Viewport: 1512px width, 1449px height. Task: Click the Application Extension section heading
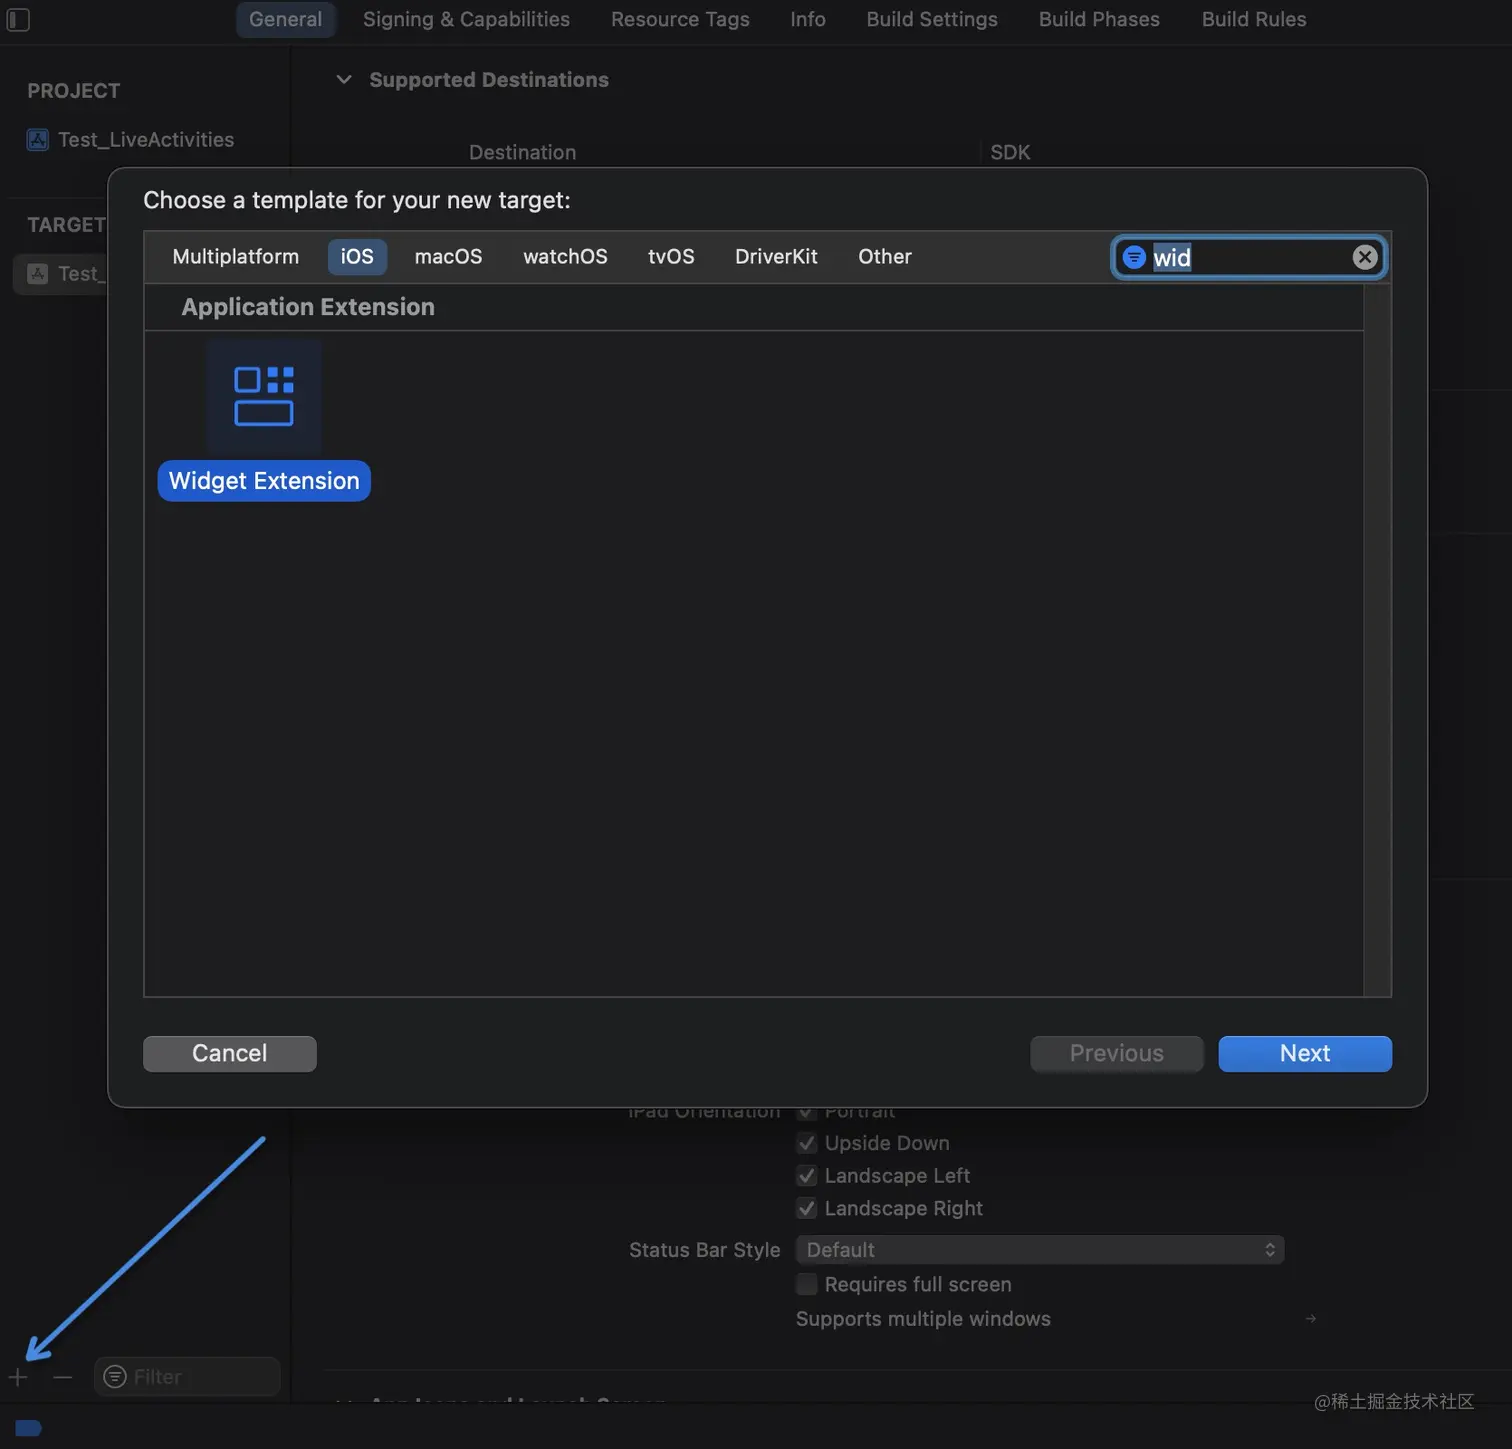pos(308,307)
